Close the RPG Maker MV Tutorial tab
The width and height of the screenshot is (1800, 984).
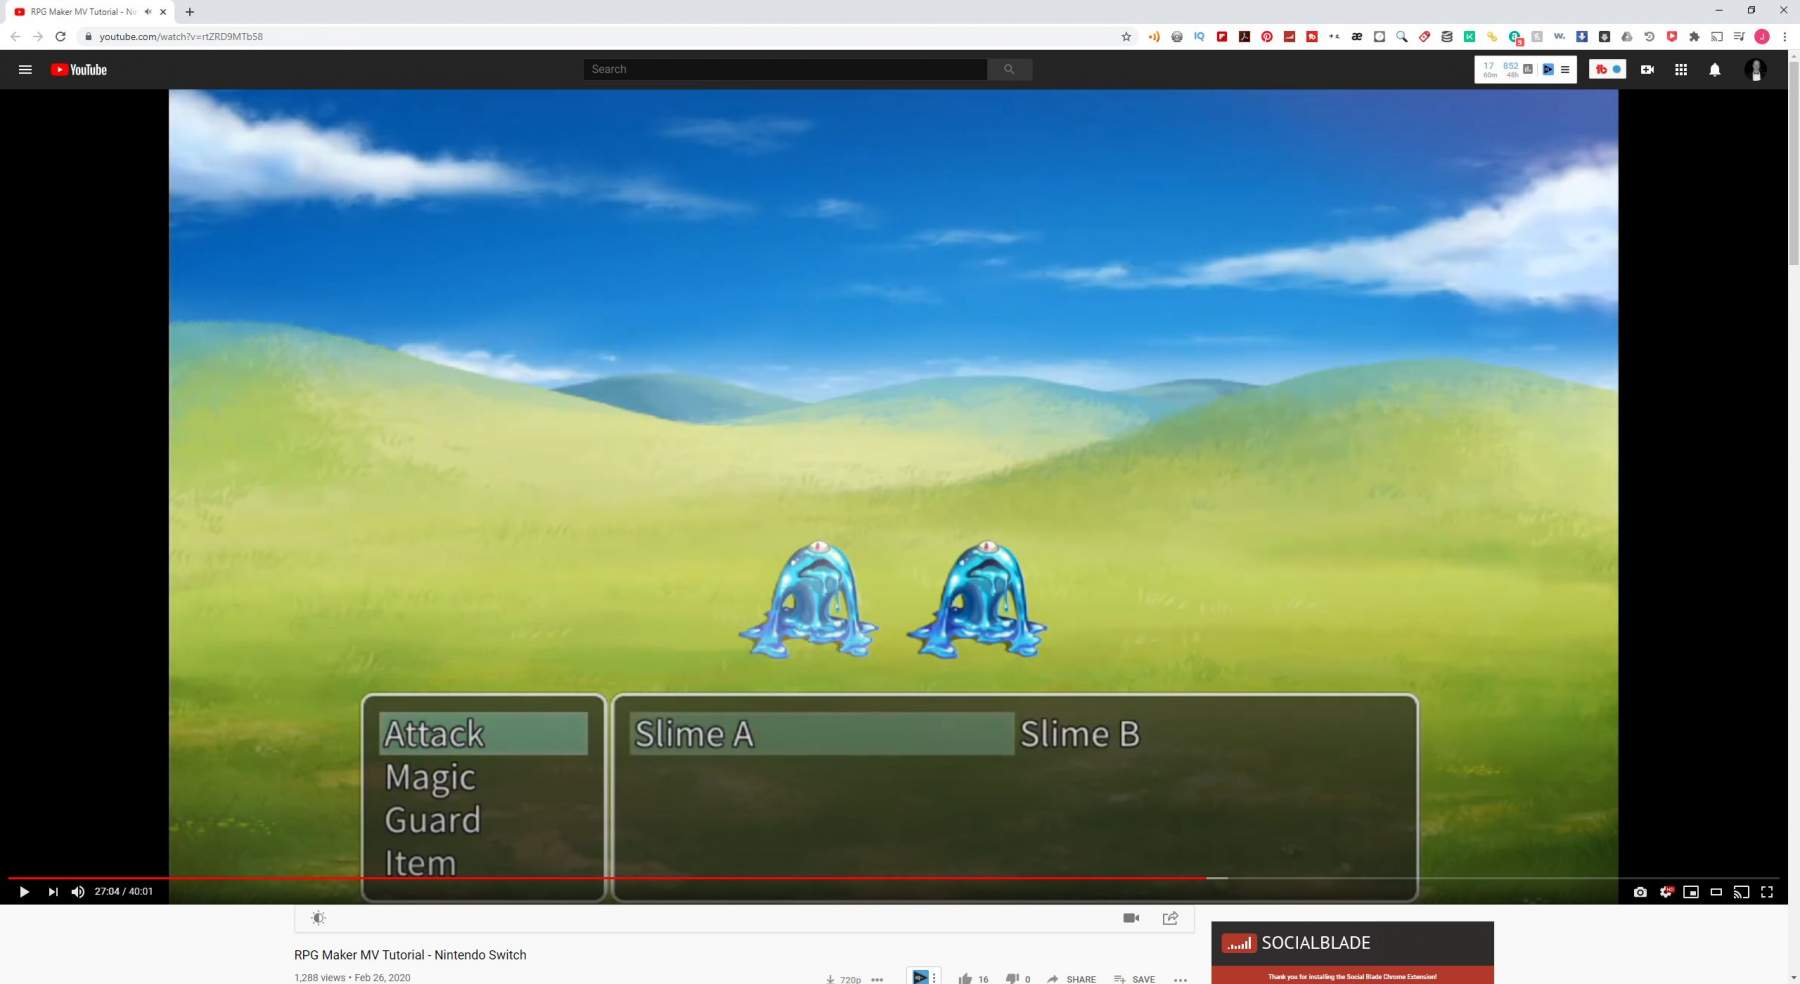tap(163, 12)
